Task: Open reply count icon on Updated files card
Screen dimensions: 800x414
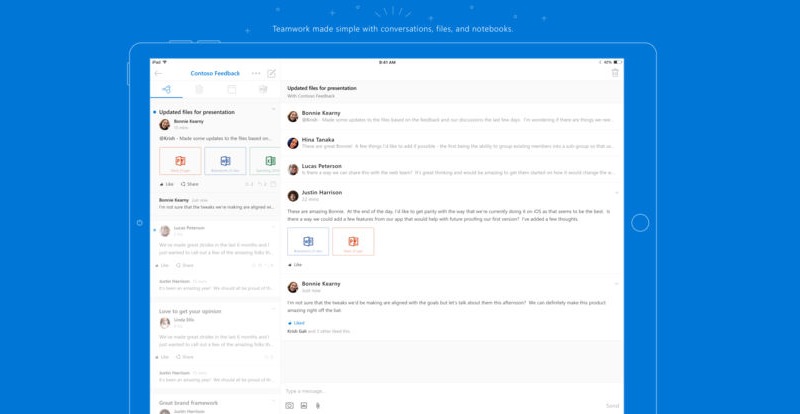Action: pyautogui.click(x=262, y=184)
